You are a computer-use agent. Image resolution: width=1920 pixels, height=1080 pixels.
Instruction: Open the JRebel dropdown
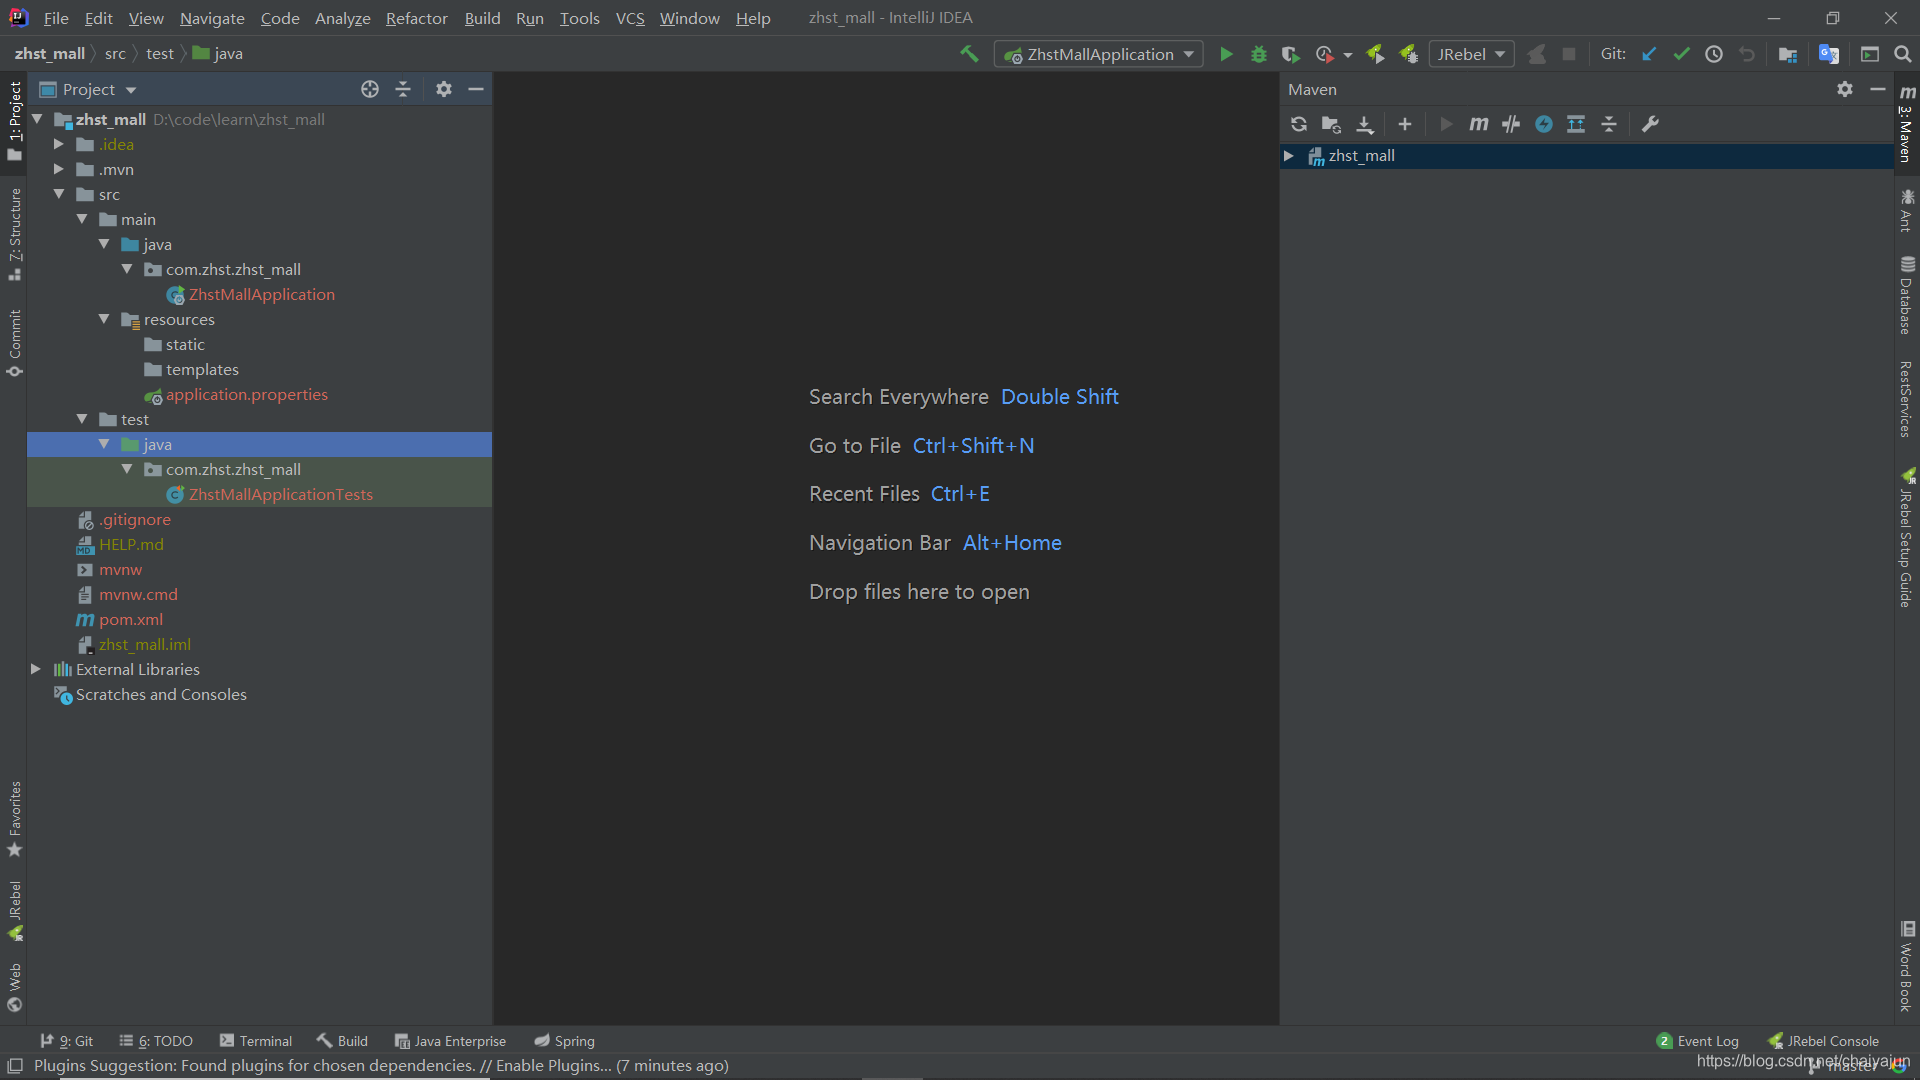pyautogui.click(x=1471, y=54)
